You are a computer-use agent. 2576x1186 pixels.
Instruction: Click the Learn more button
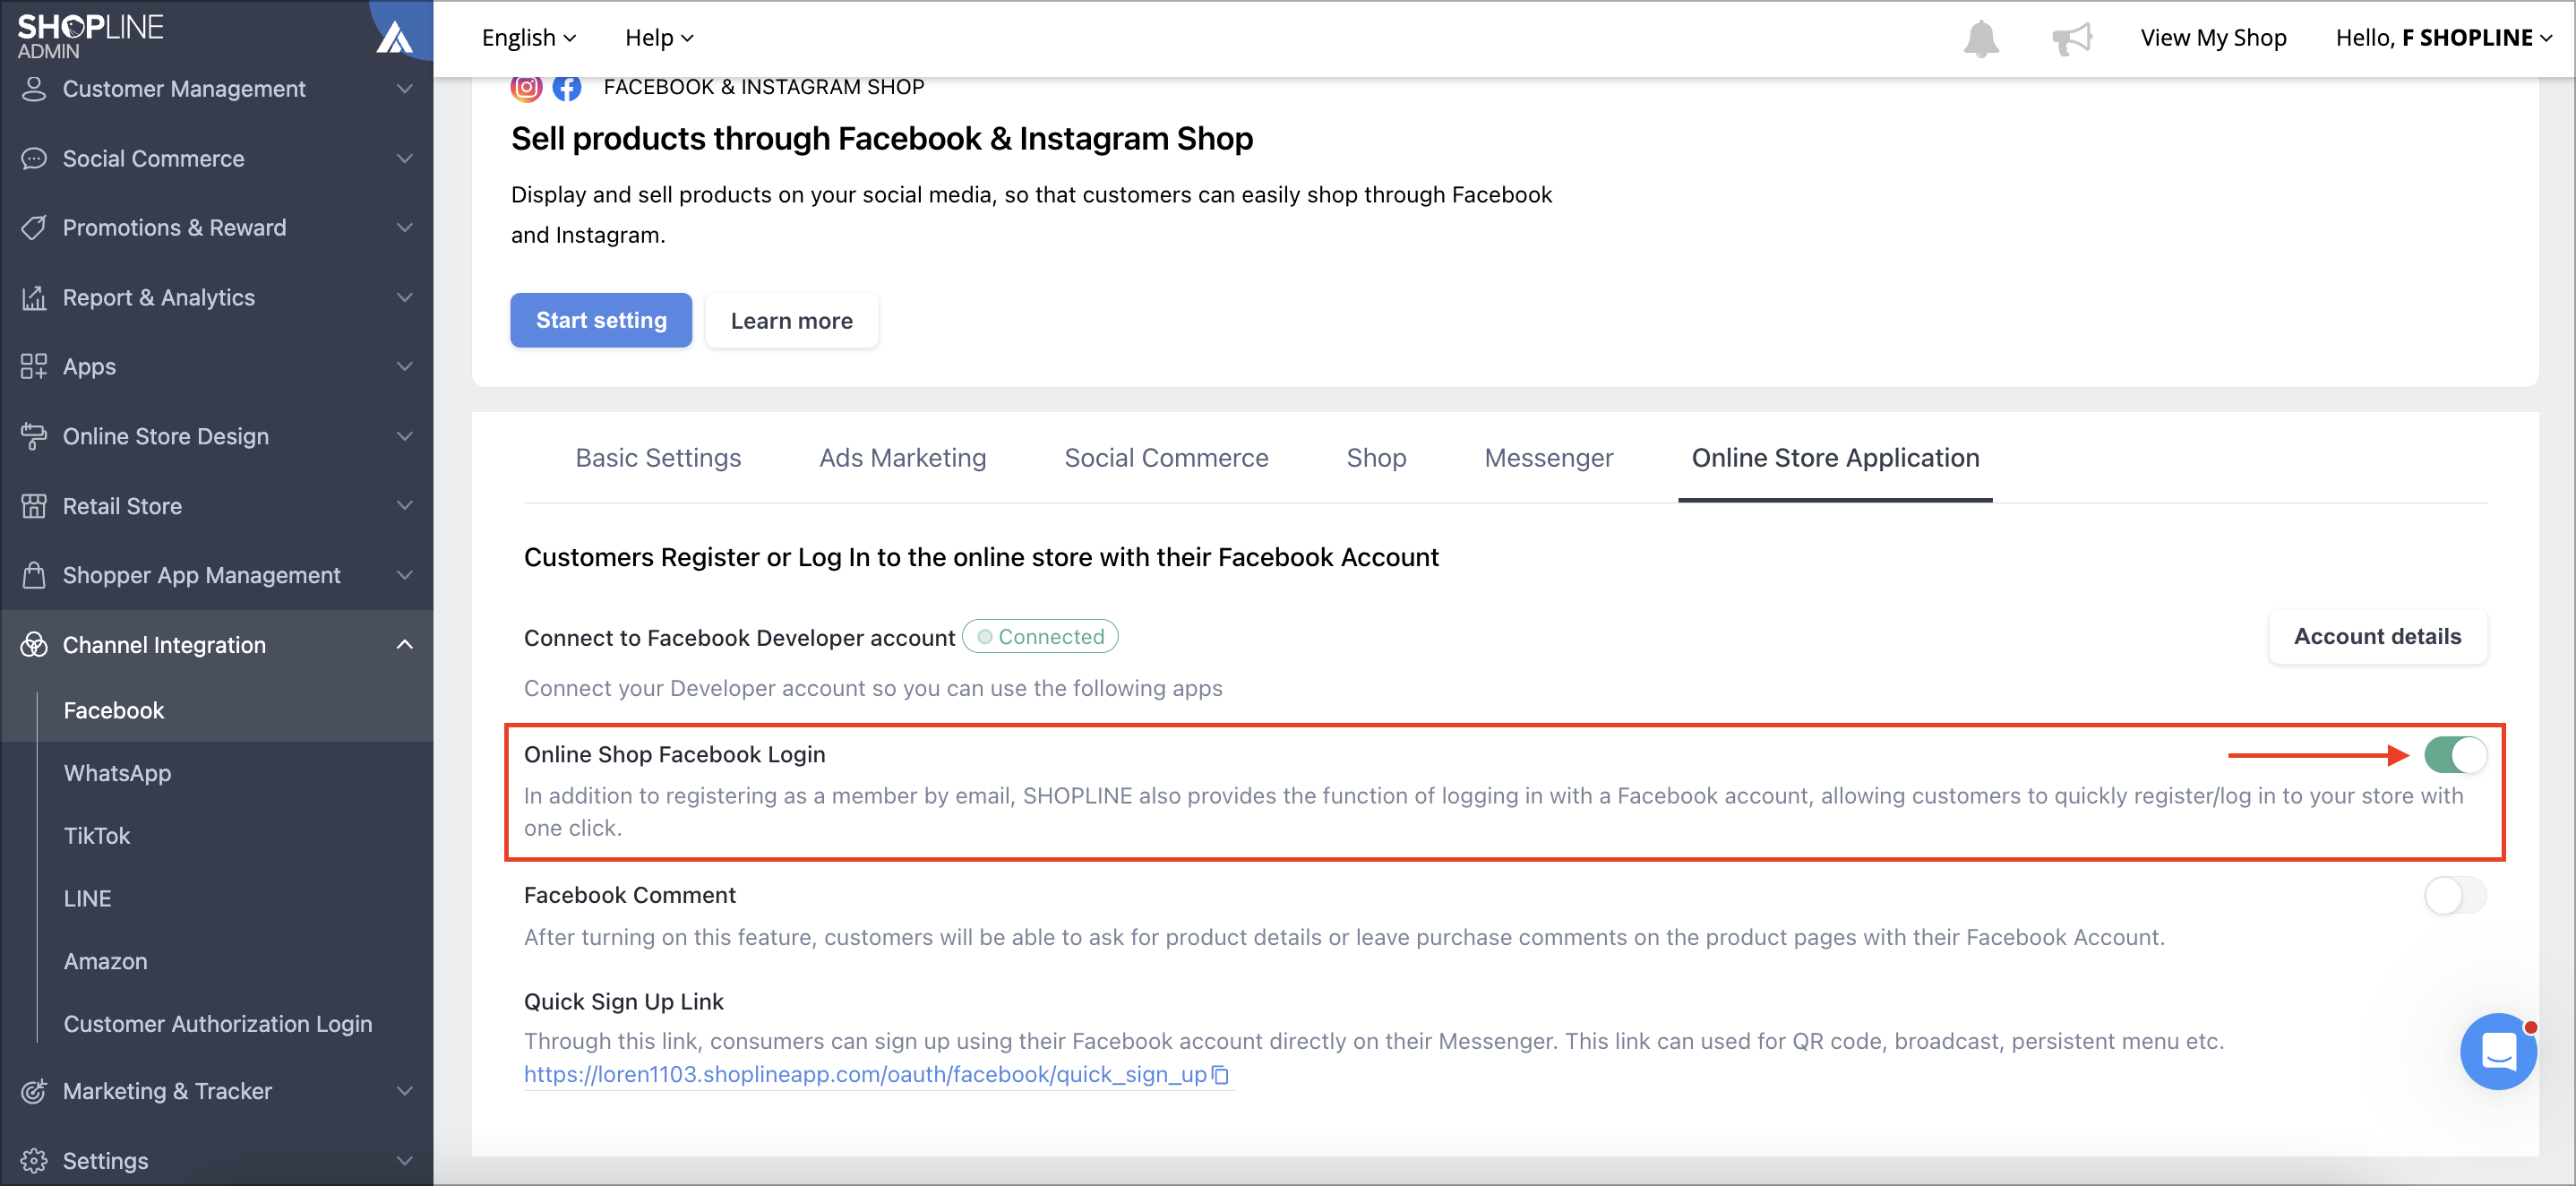(x=791, y=320)
